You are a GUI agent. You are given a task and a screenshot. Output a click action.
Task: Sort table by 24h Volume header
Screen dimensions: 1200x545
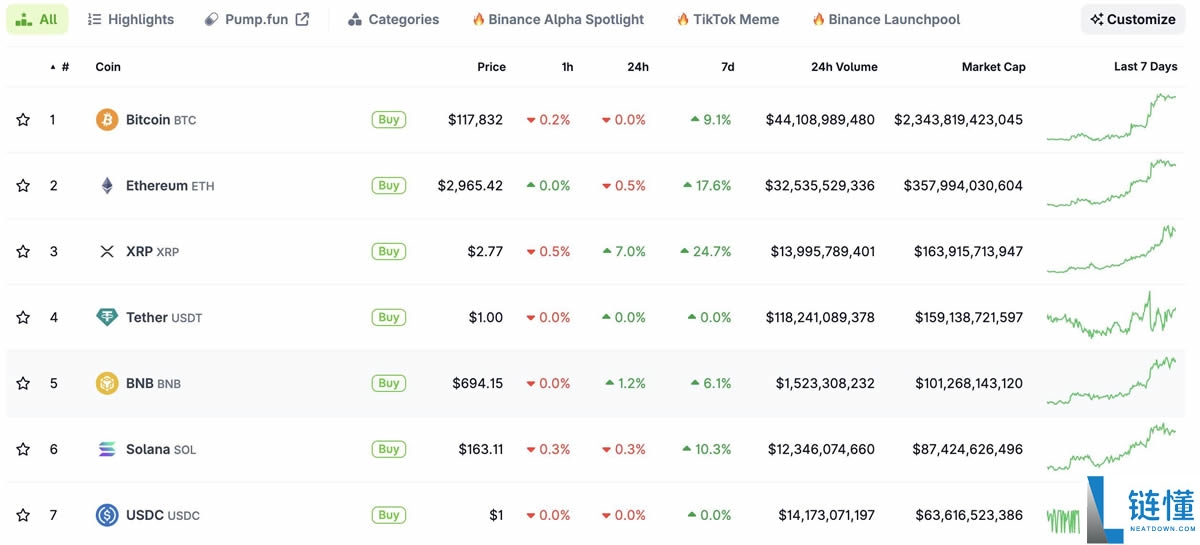[x=844, y=67]
